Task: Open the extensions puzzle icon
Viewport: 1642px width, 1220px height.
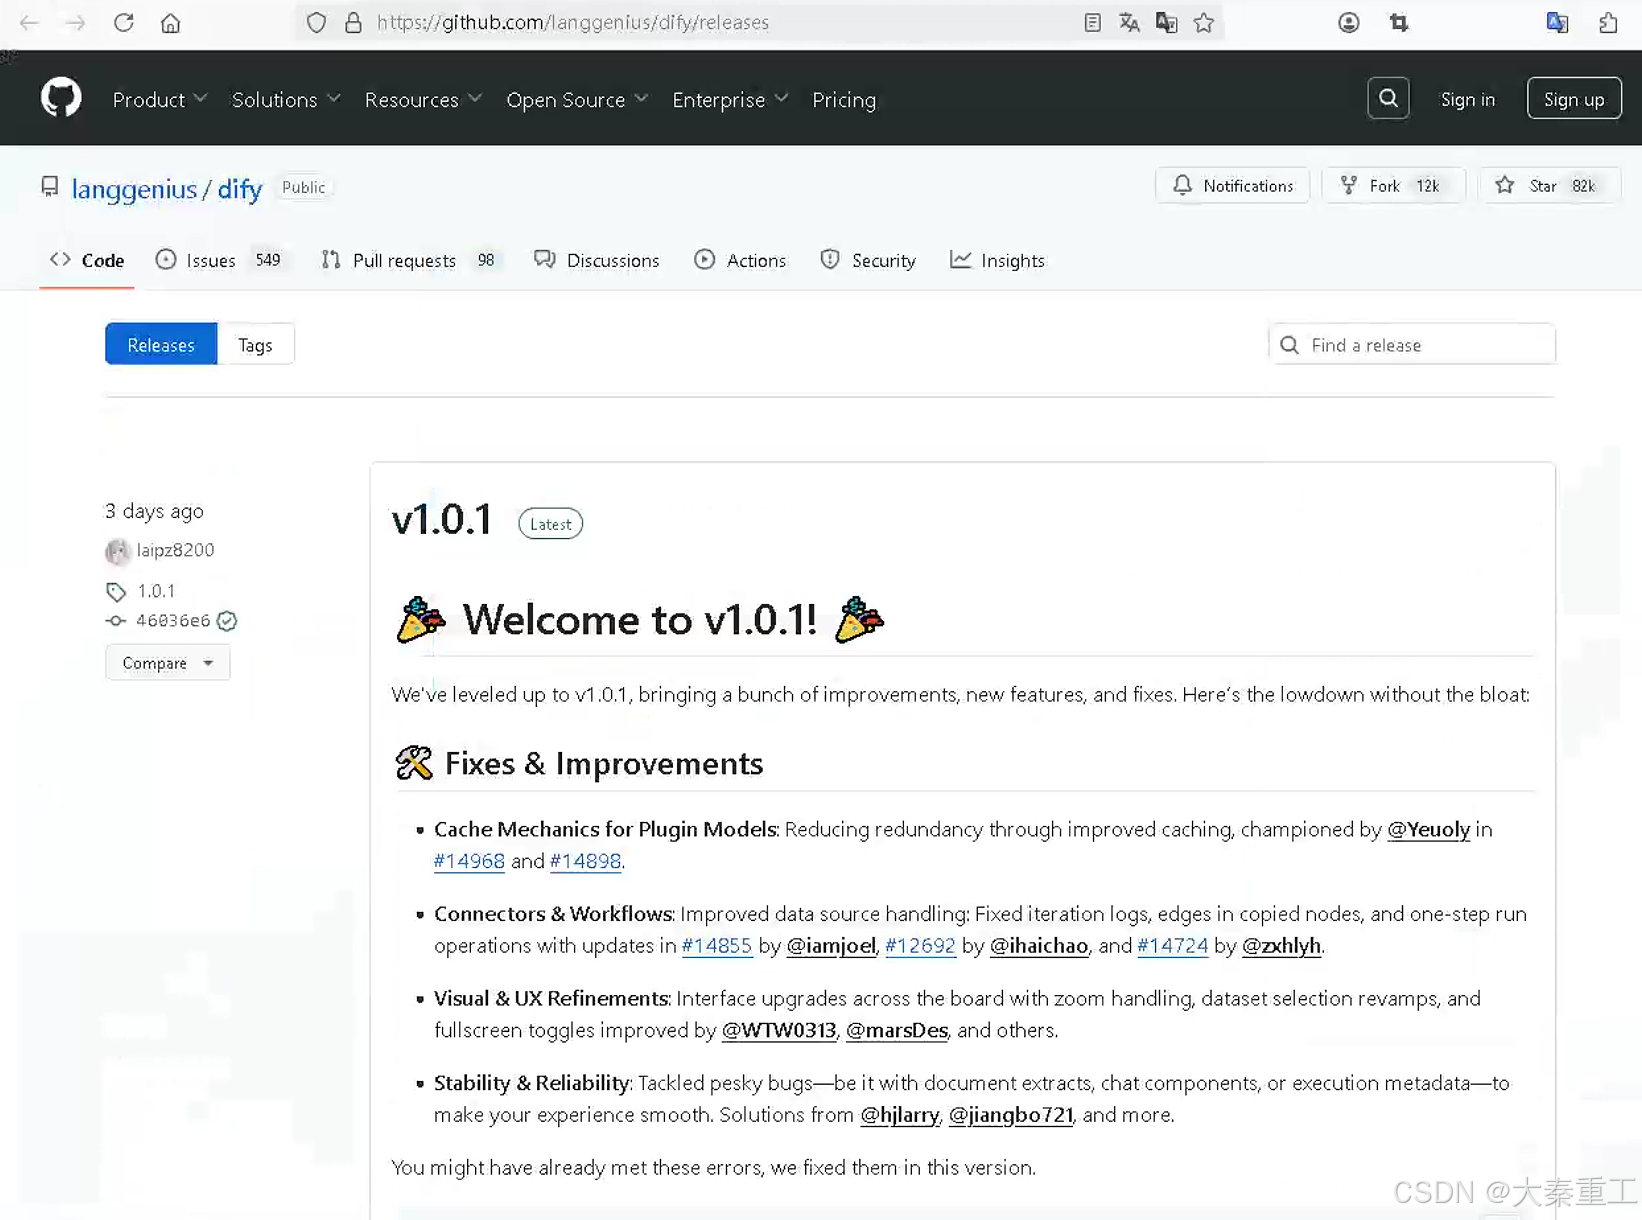Action: (1608, 22)
